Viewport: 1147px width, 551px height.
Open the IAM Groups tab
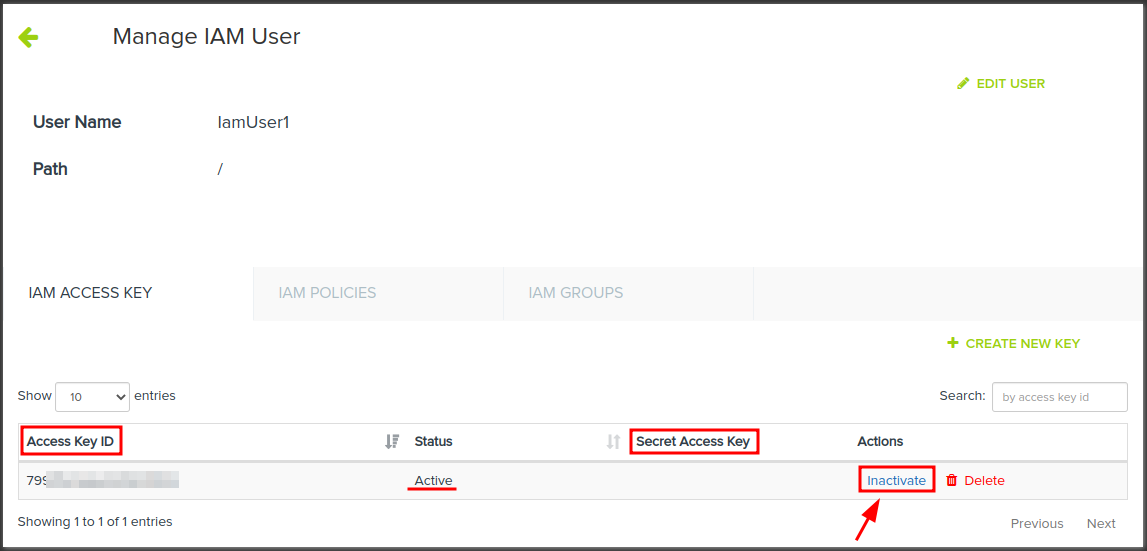[576, 293]
